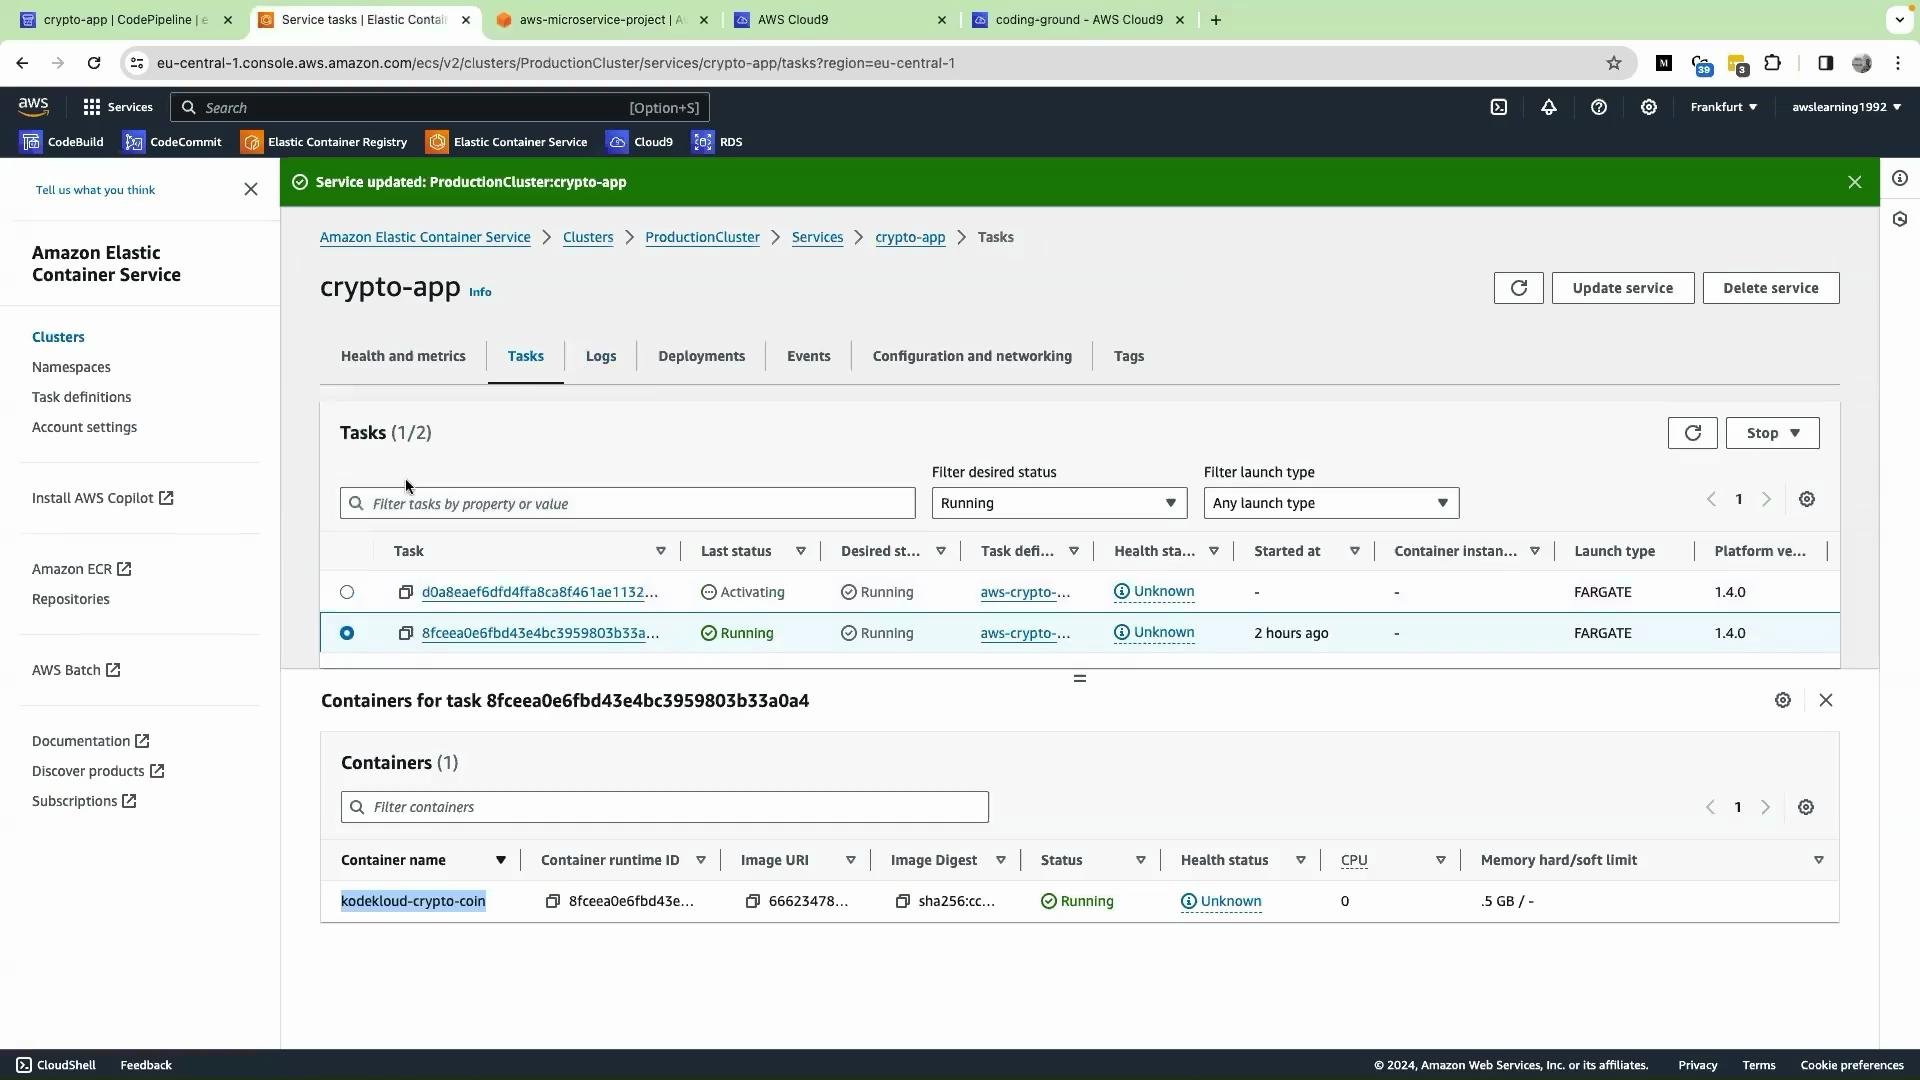Open Filter desired status dropdown showing Running

(x=1059, y=503)
